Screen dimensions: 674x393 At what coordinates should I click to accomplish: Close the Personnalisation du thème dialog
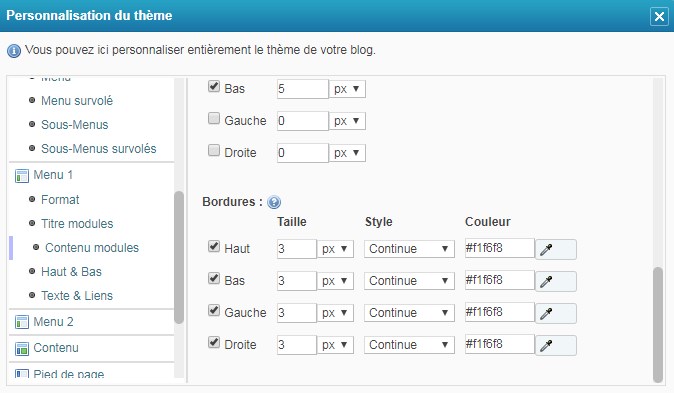click(x=659, y=17)
